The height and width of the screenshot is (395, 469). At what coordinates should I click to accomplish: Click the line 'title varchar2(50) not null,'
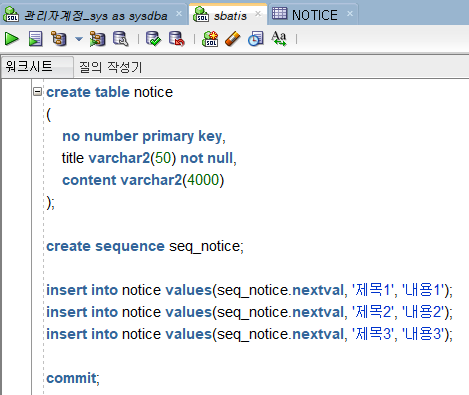click(x=149, y=158)
